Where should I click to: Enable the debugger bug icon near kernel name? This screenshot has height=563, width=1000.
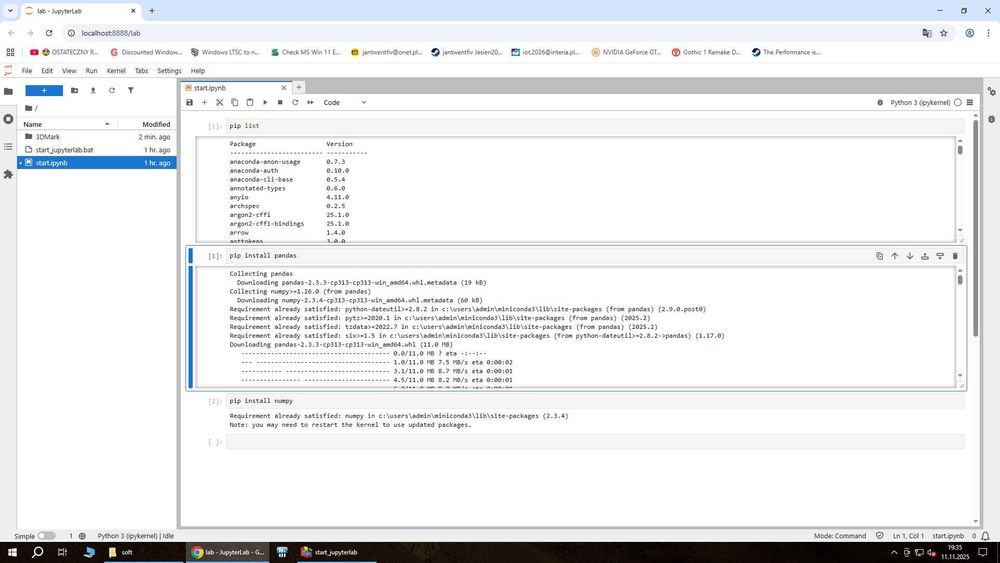coord(880,102)
